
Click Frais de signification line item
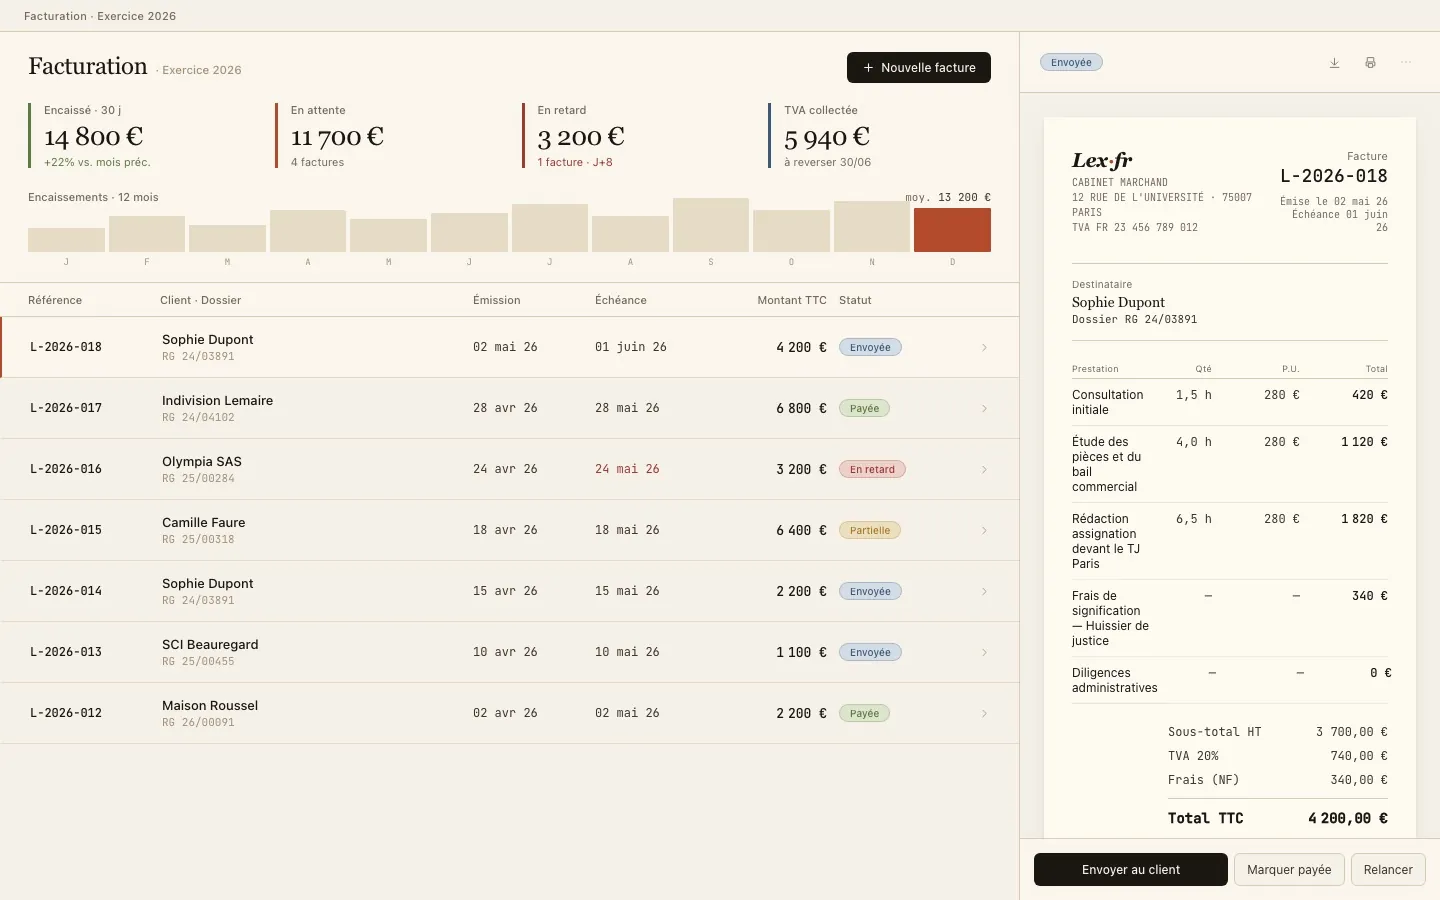click(x=1110, y=618)
